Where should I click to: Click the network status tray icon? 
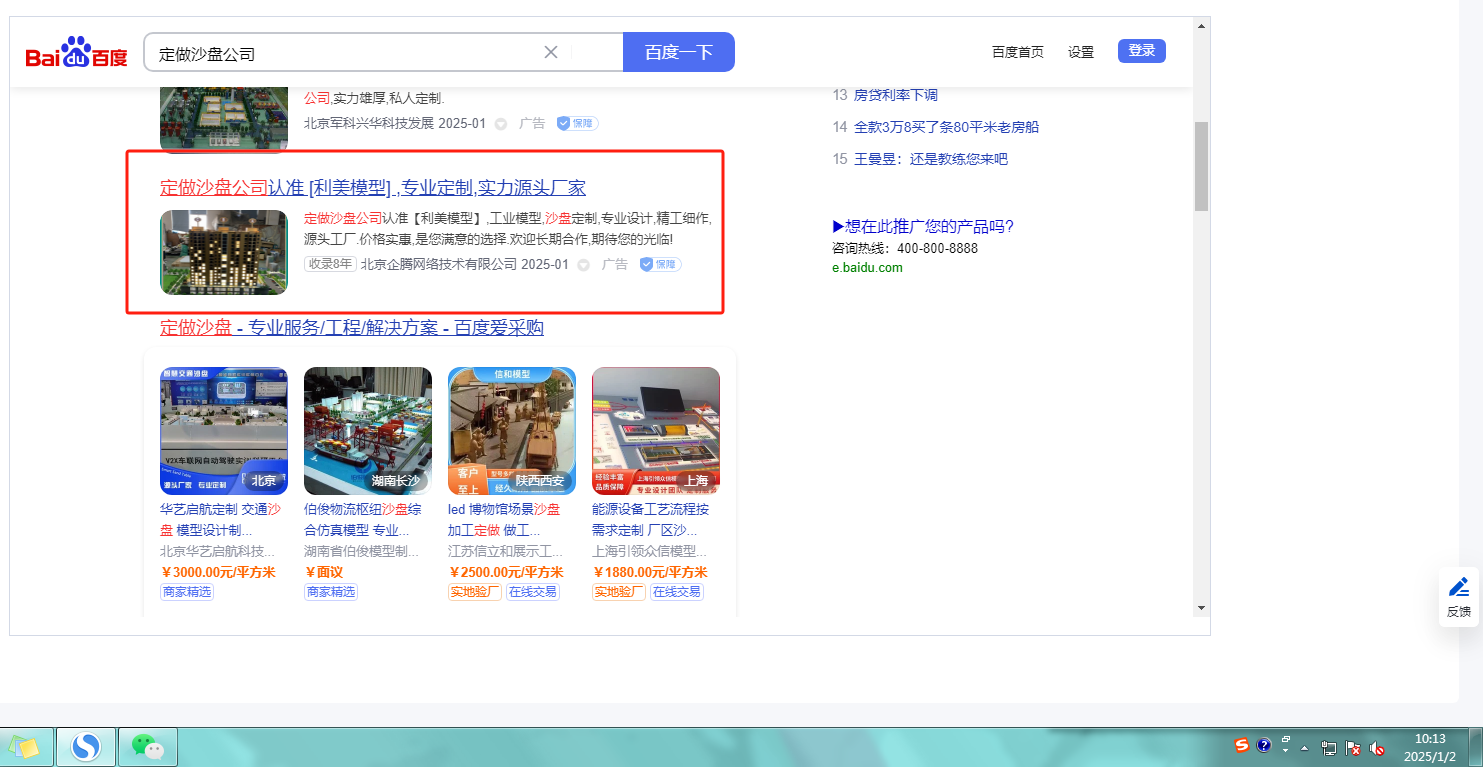pos(1329,747)
